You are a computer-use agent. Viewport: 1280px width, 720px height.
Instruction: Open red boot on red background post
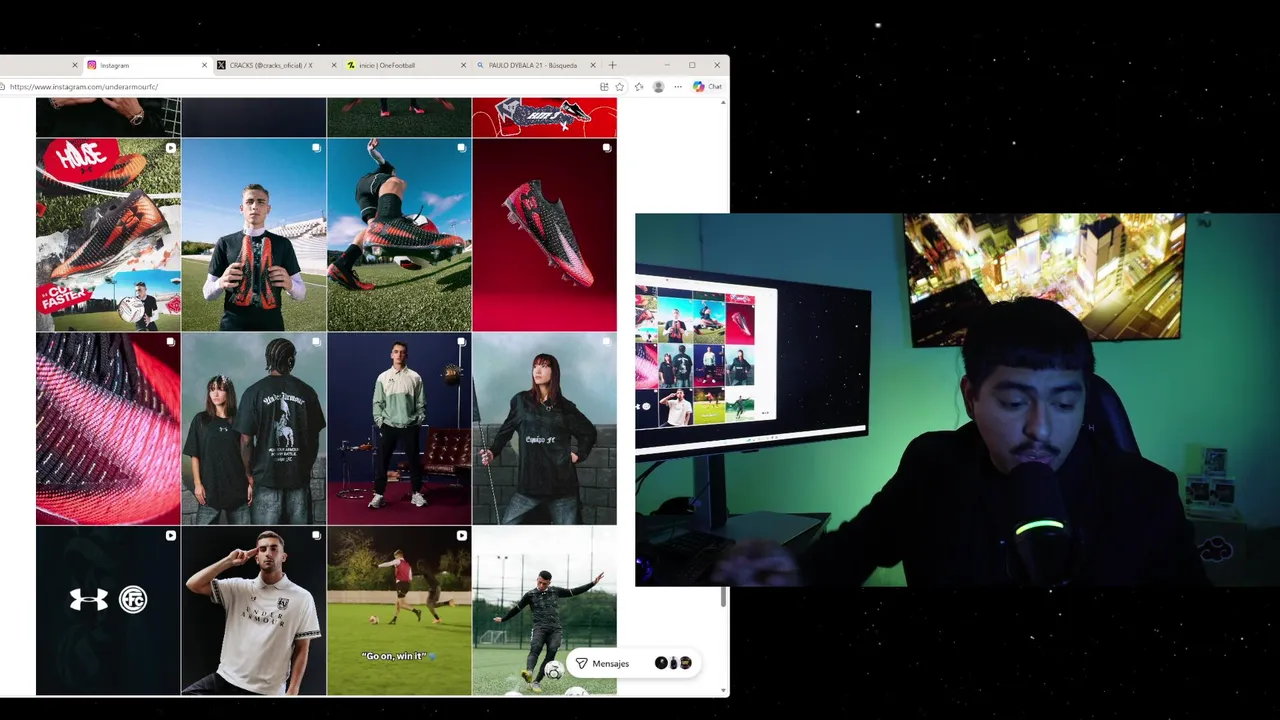(x=544, y=235)
